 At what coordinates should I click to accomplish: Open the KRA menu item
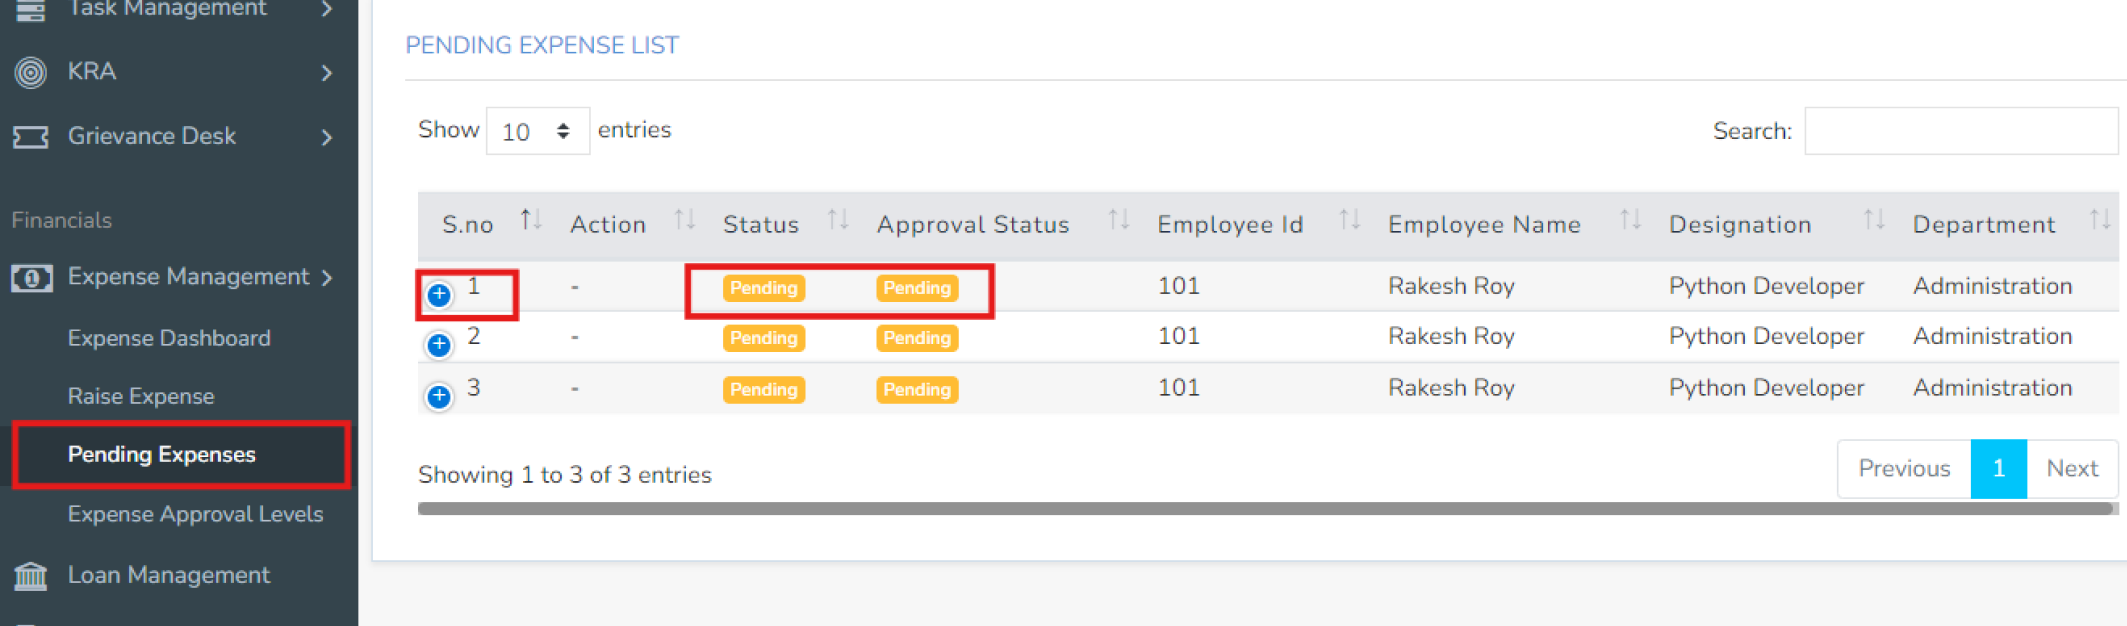coord(92,72)
